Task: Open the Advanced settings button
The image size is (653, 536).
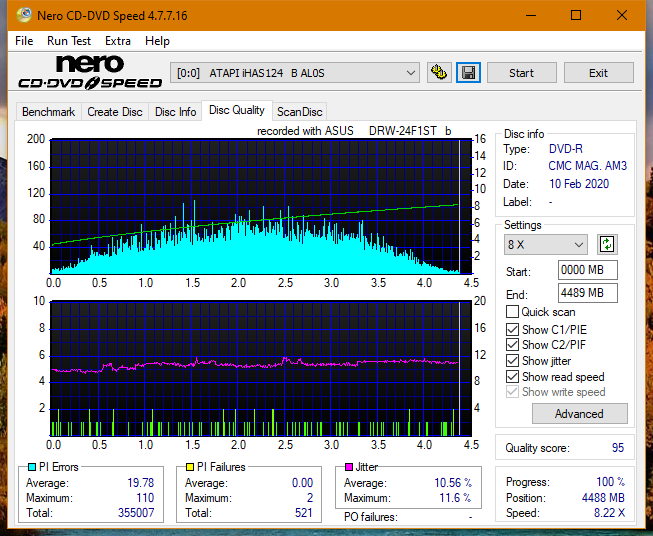Action: [579, 414]
